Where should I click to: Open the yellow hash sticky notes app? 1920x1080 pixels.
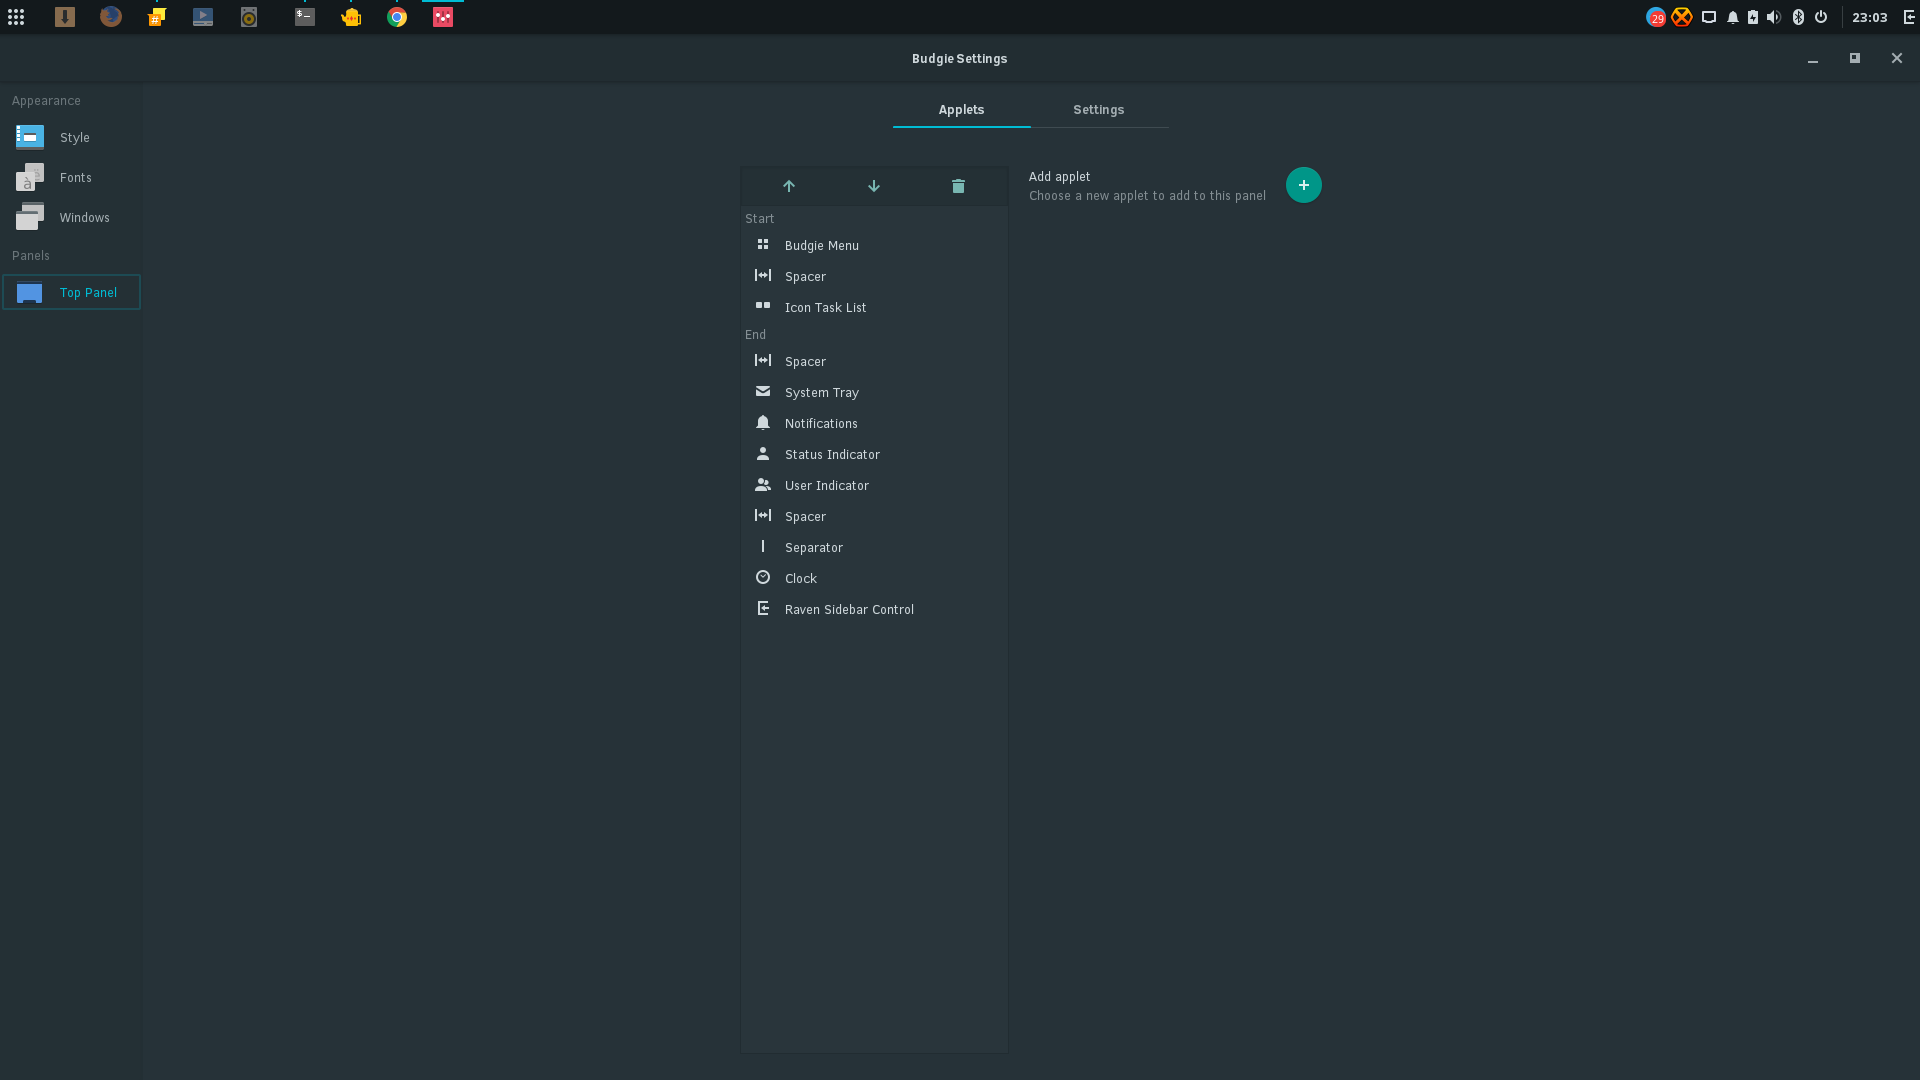pos(157,17)
